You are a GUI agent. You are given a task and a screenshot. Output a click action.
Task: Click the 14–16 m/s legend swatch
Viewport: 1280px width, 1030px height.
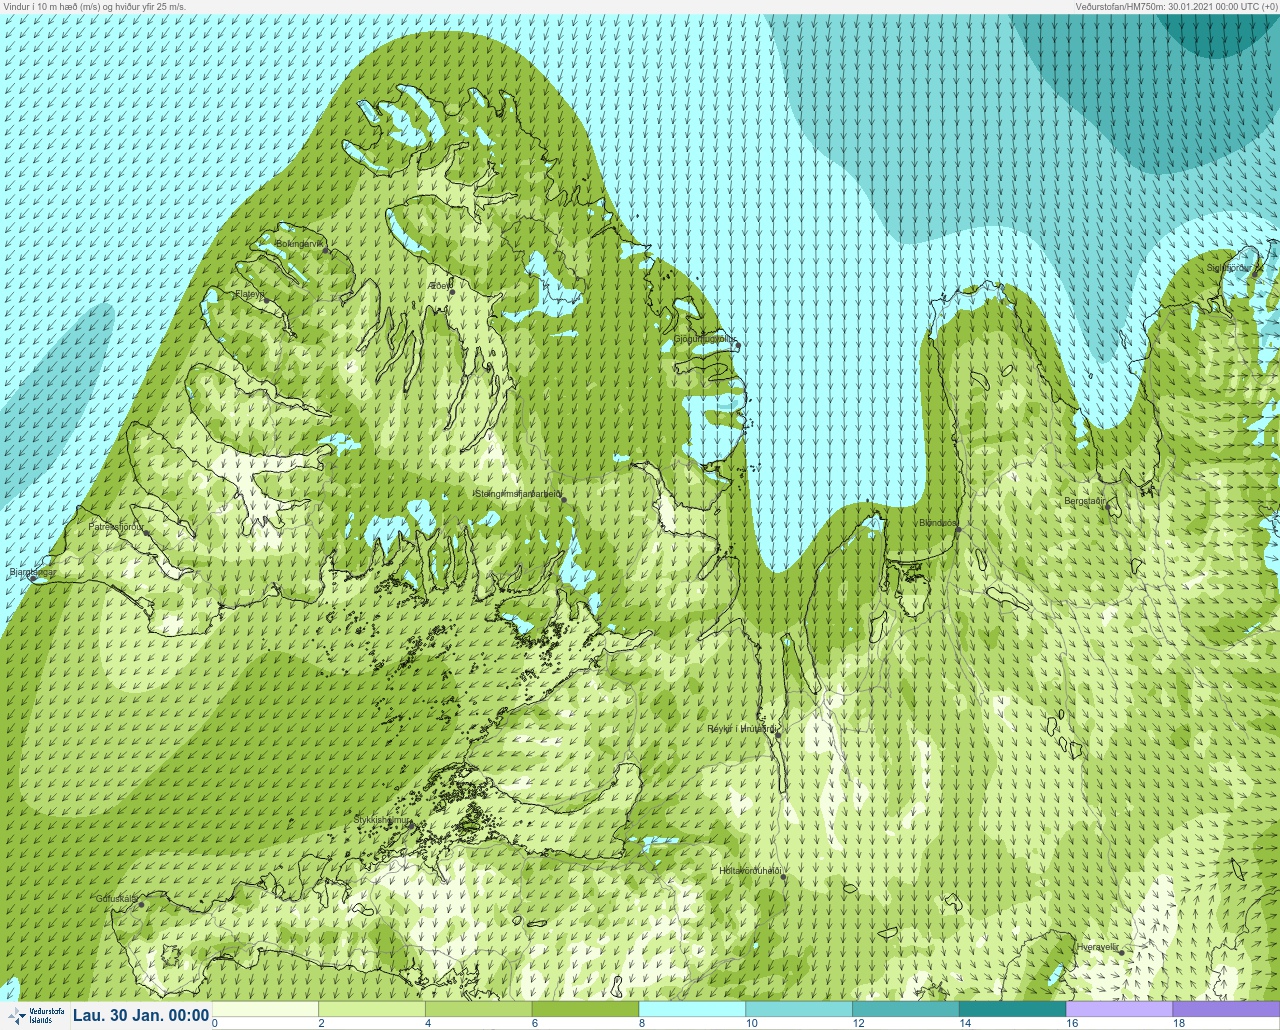pos(1012,1009)
